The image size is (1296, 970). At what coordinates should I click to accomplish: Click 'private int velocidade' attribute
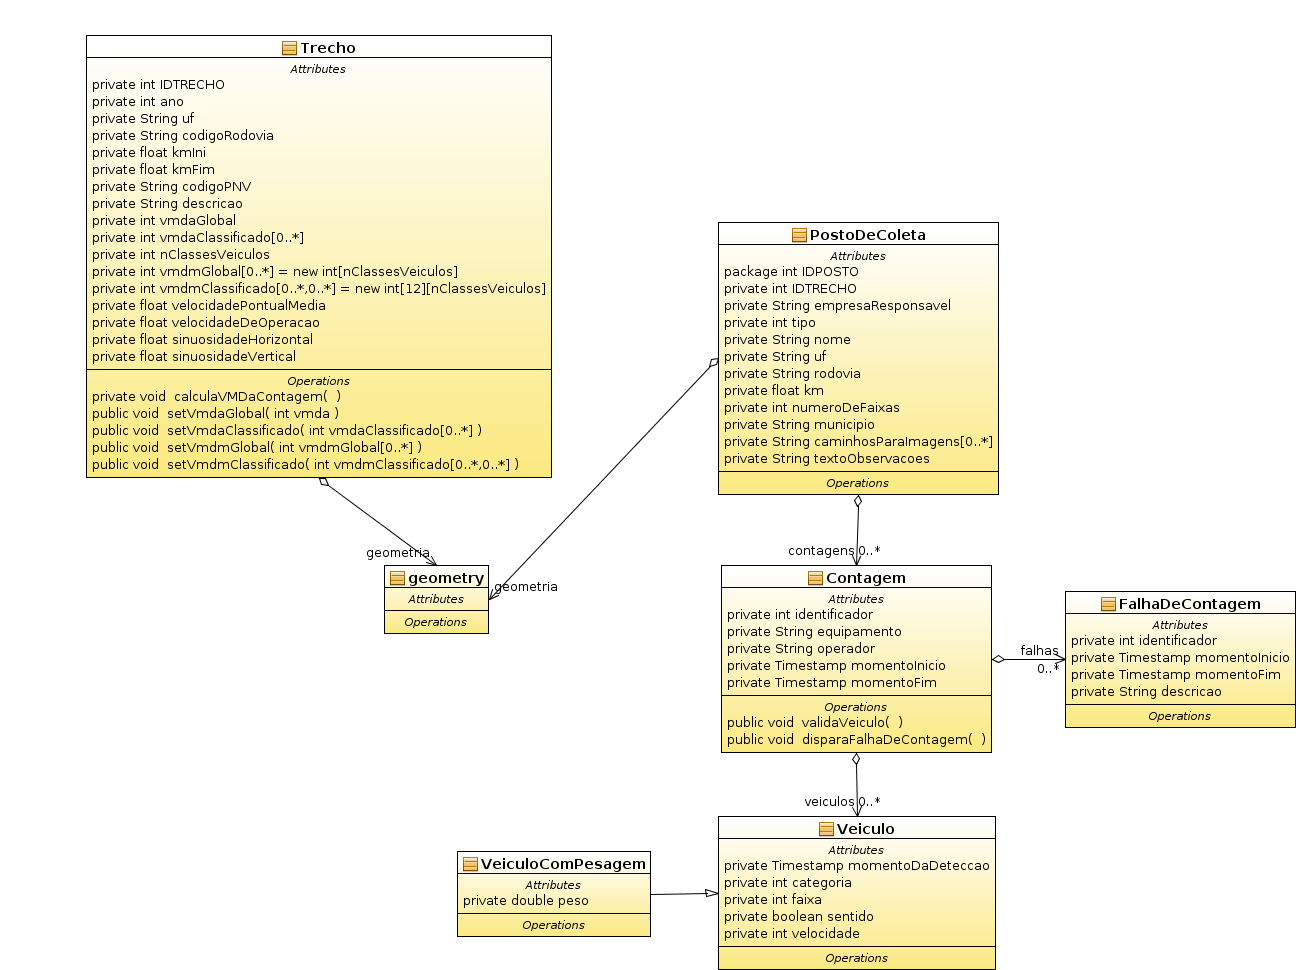pos(792,934)
